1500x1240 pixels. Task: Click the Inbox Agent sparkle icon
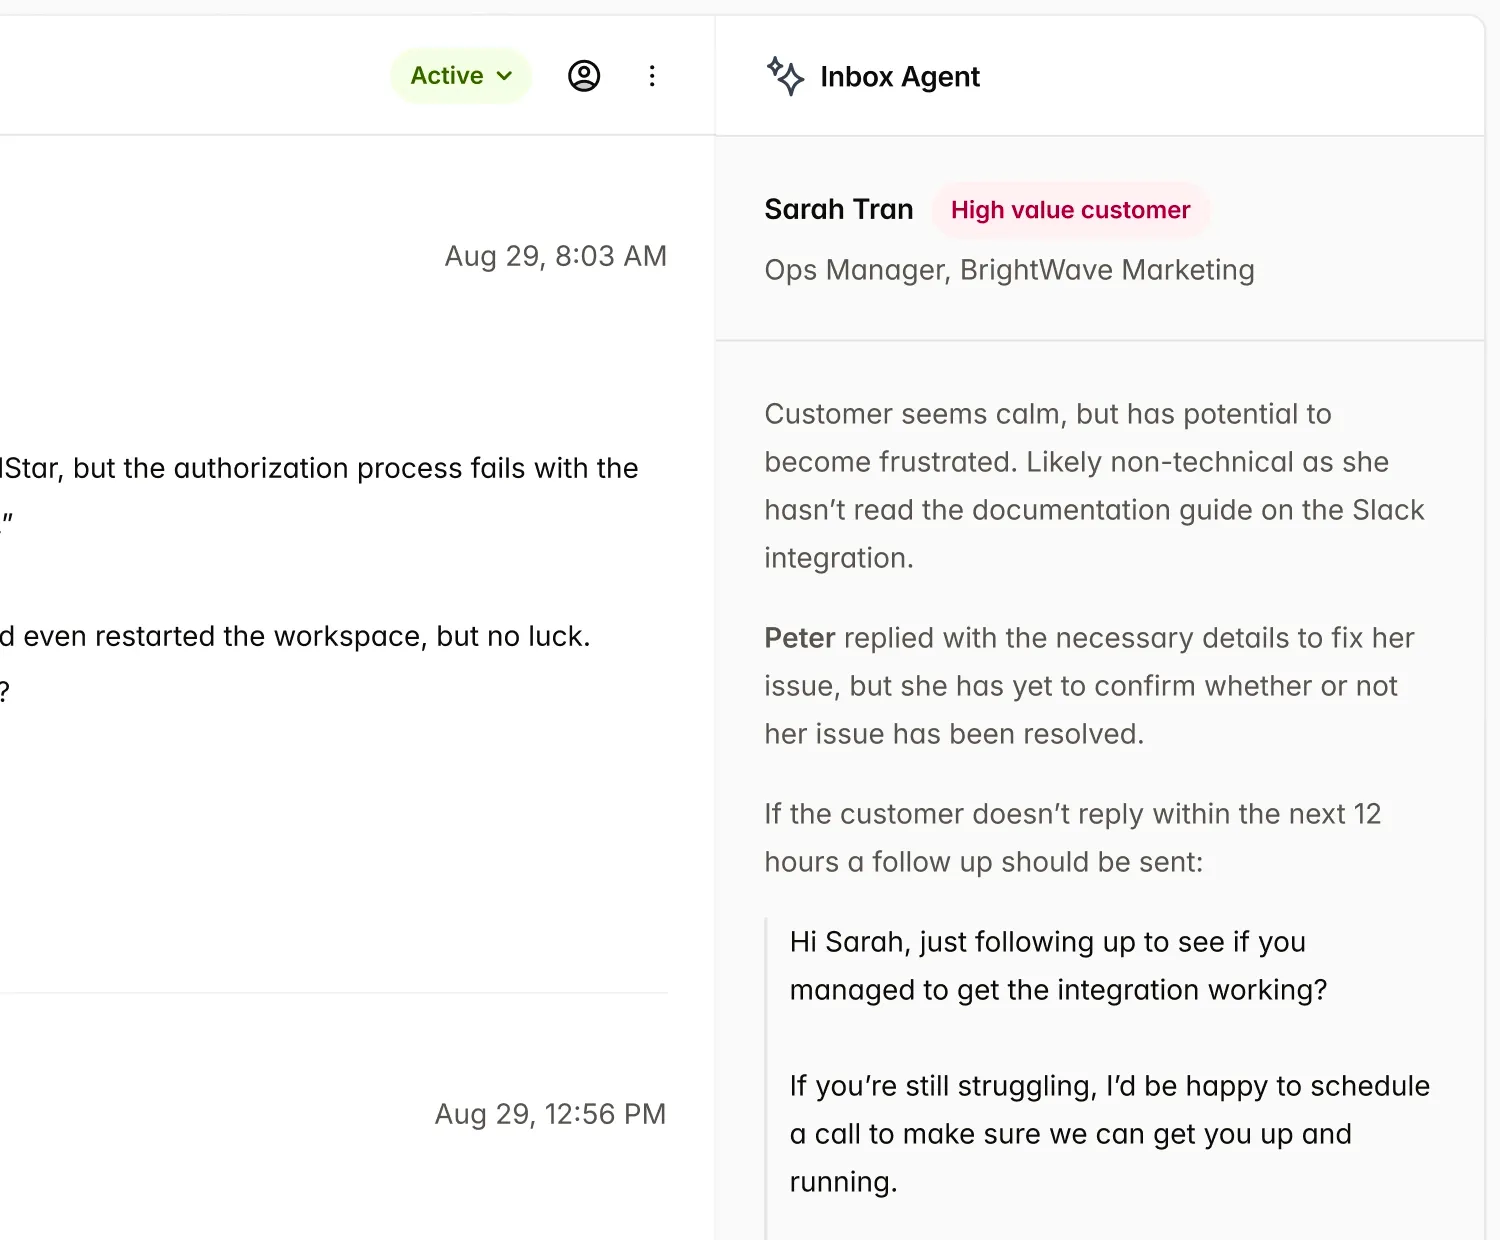[x=785, y=76]
